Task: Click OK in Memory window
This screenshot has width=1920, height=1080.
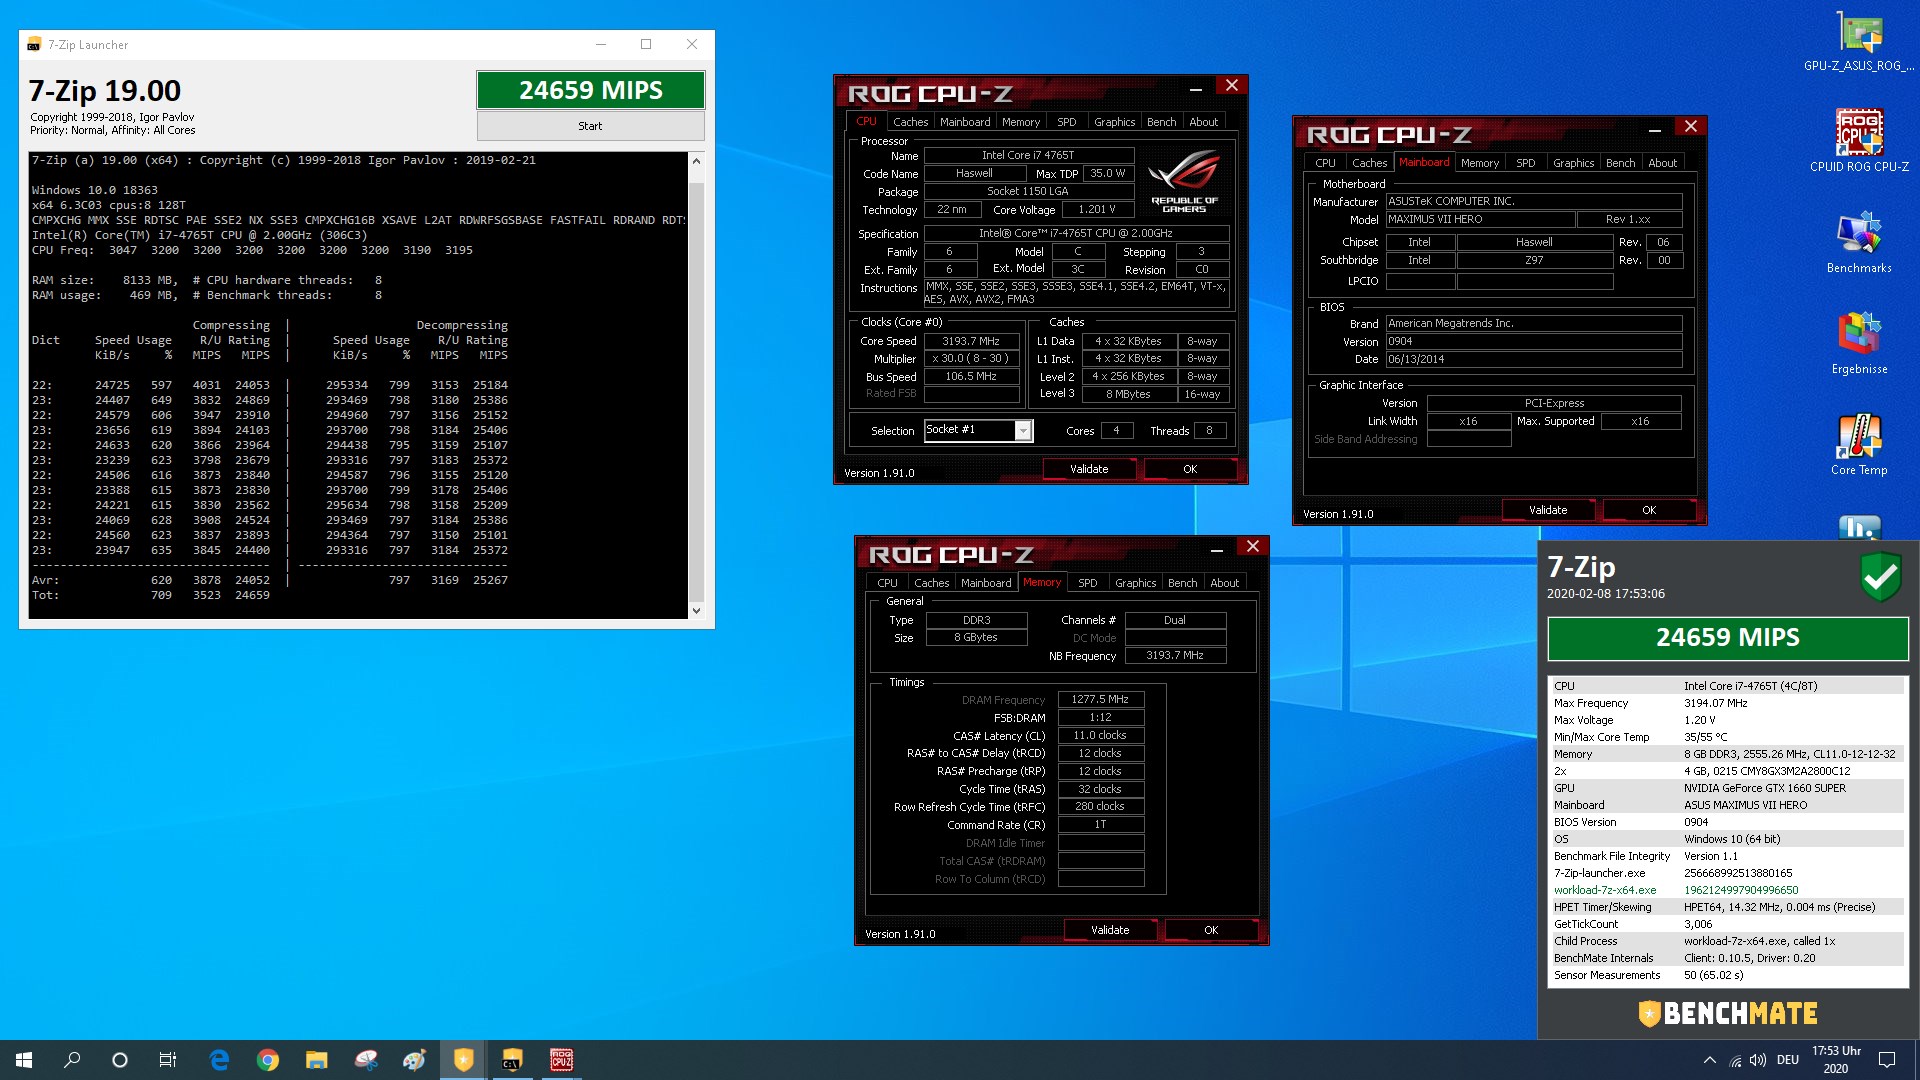Action: [x=1211, y=930]
